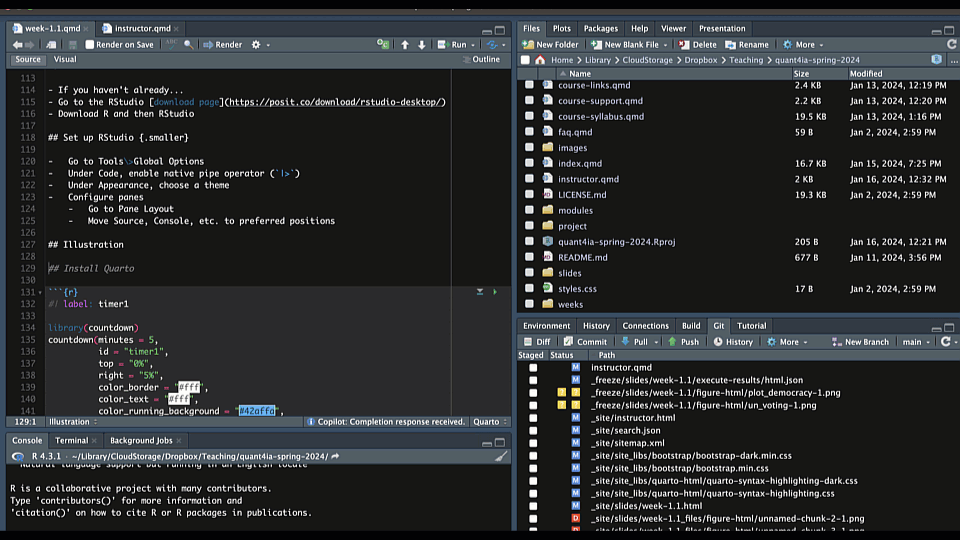Go back to previous source location
Viewport: 960px width, 540px height.
coord(17,45)
